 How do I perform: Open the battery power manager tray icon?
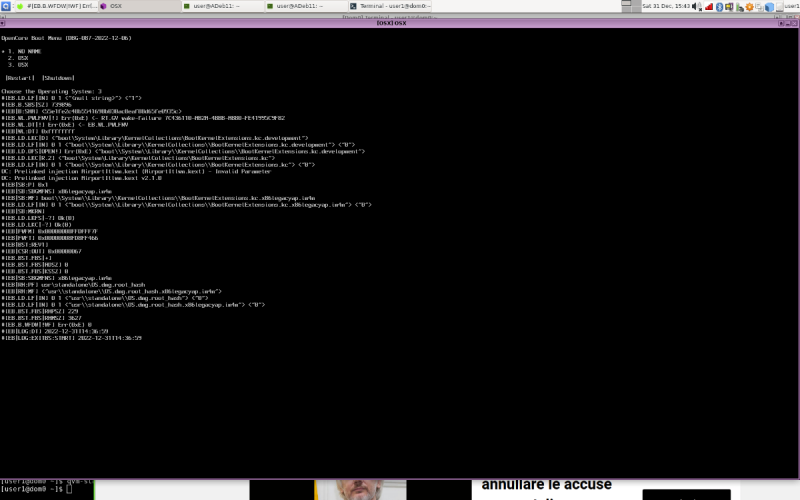coord(739,7)
